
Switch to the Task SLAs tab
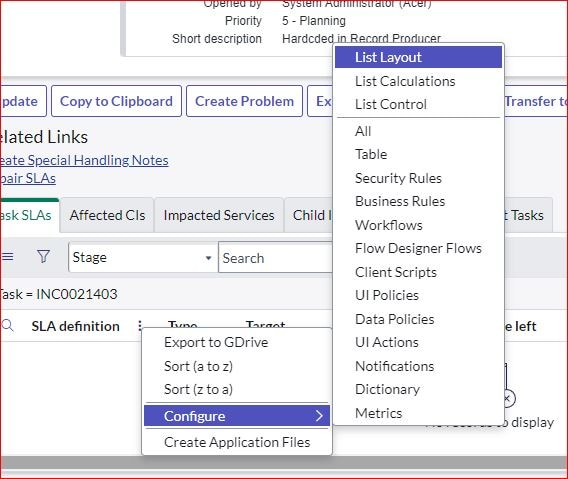coord(29,216)
